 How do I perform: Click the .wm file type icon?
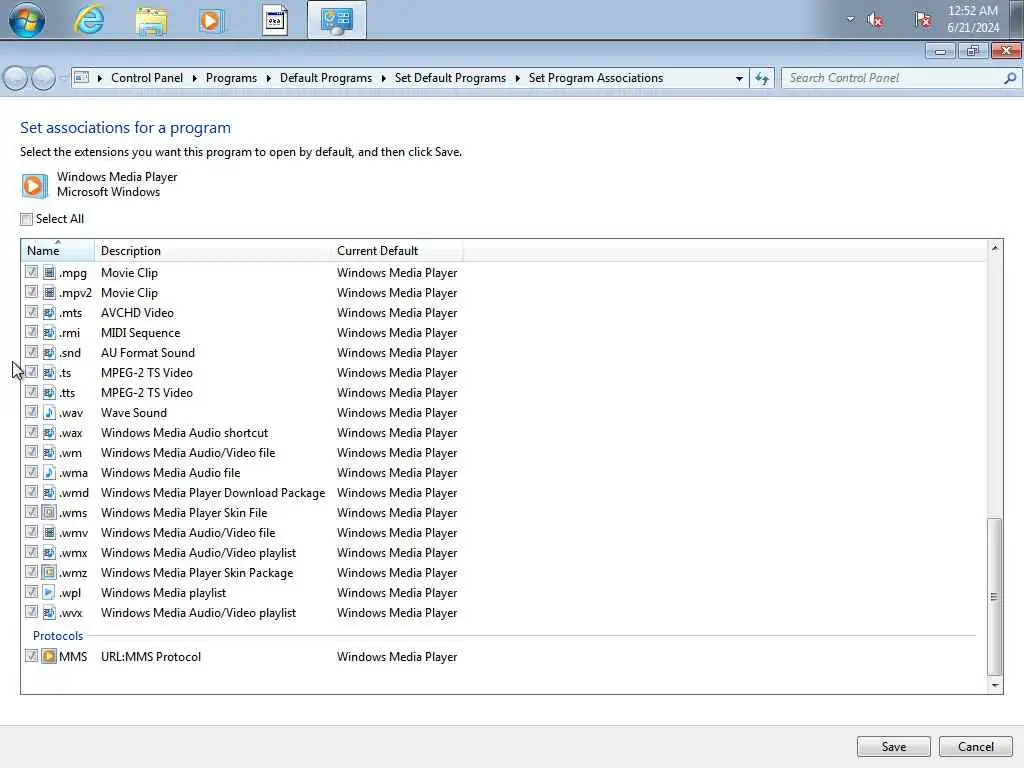49,453
